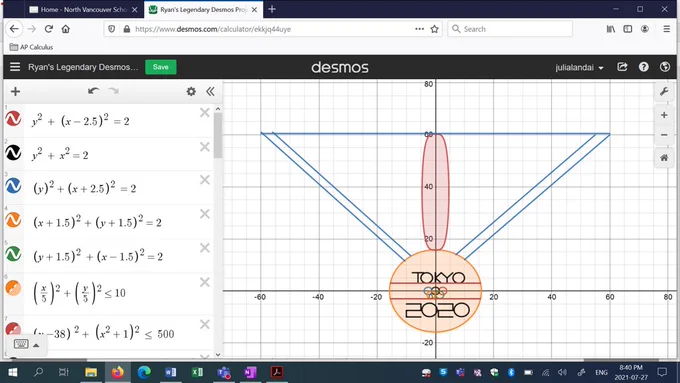The width and height of the screenshot is (680, 383).
Task: Toggle visibility of (x+1.5)²+(y+1.5)²=2 orange curve
Action: [x=13, y=220]
